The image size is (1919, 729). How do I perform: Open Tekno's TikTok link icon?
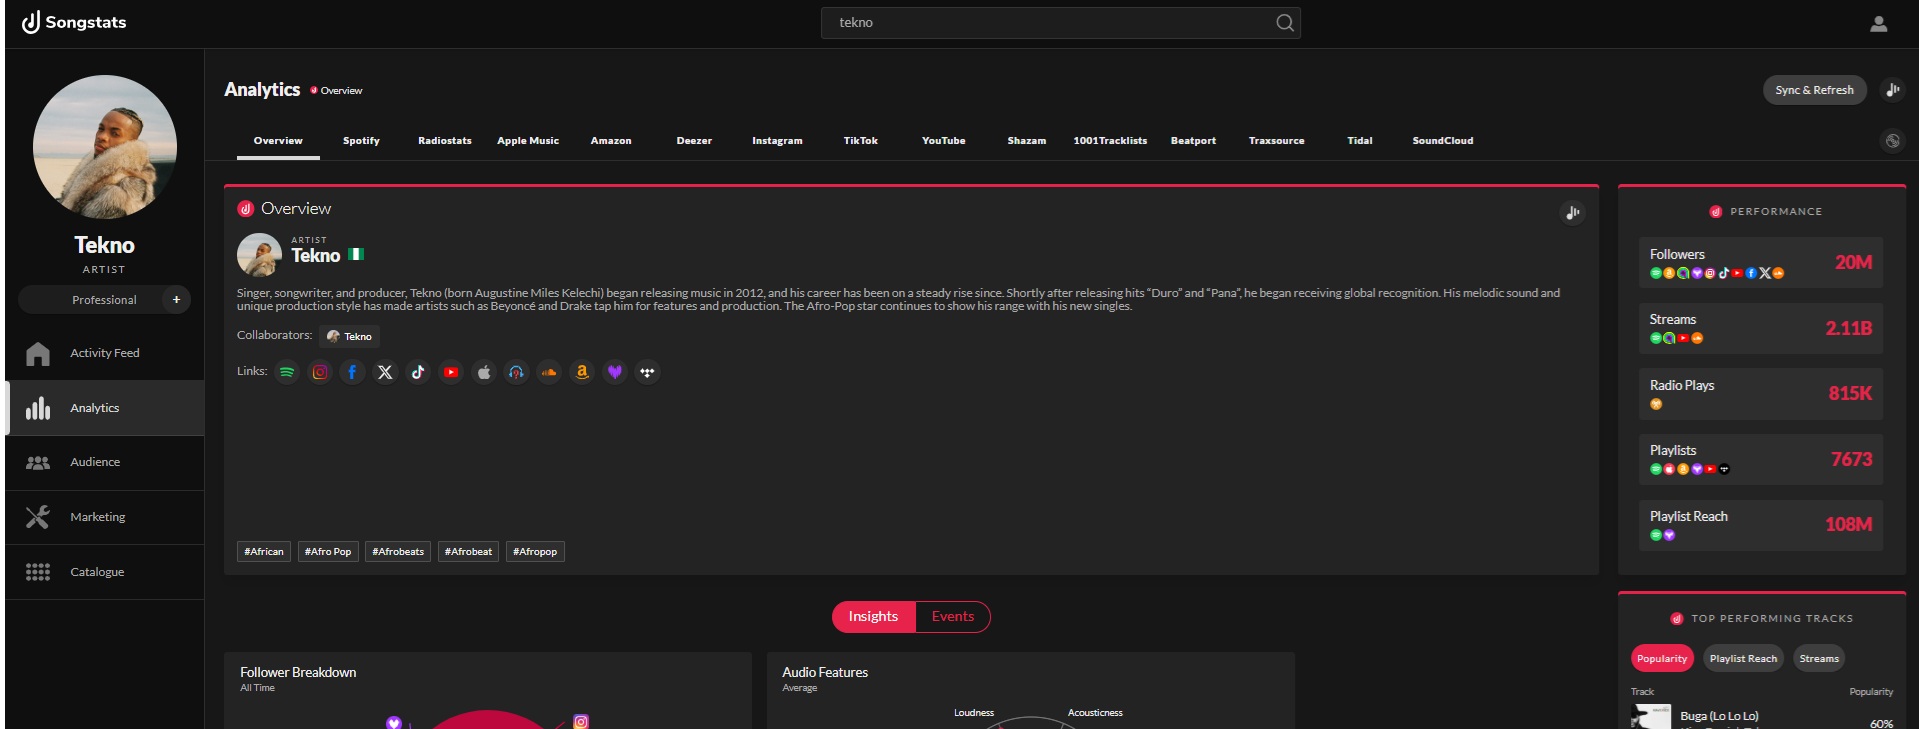click(418, 372)
